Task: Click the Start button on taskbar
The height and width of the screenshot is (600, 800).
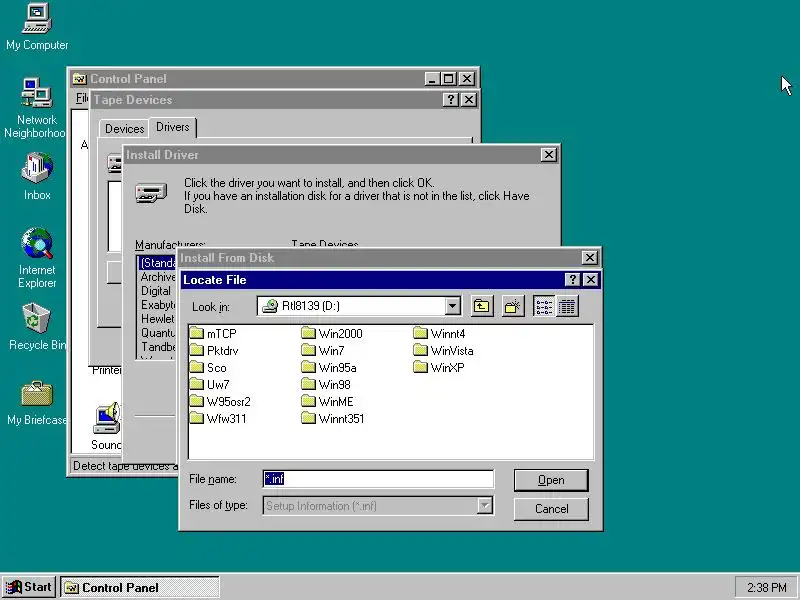Action: 29,587
